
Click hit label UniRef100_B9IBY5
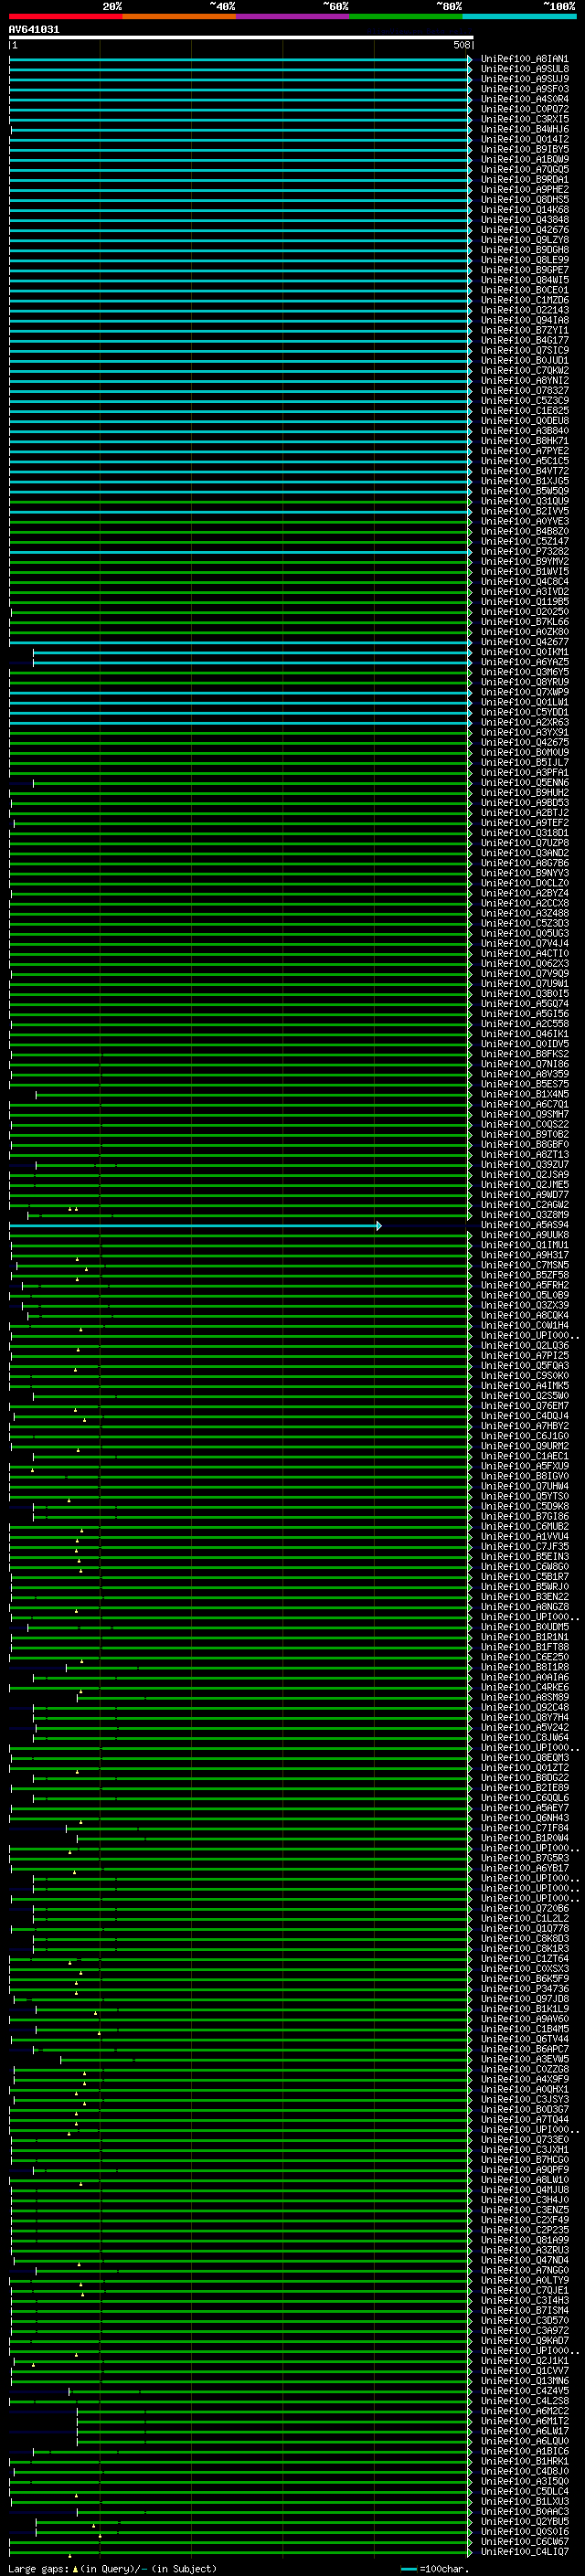pyautogui.click(x=524, y=149)
